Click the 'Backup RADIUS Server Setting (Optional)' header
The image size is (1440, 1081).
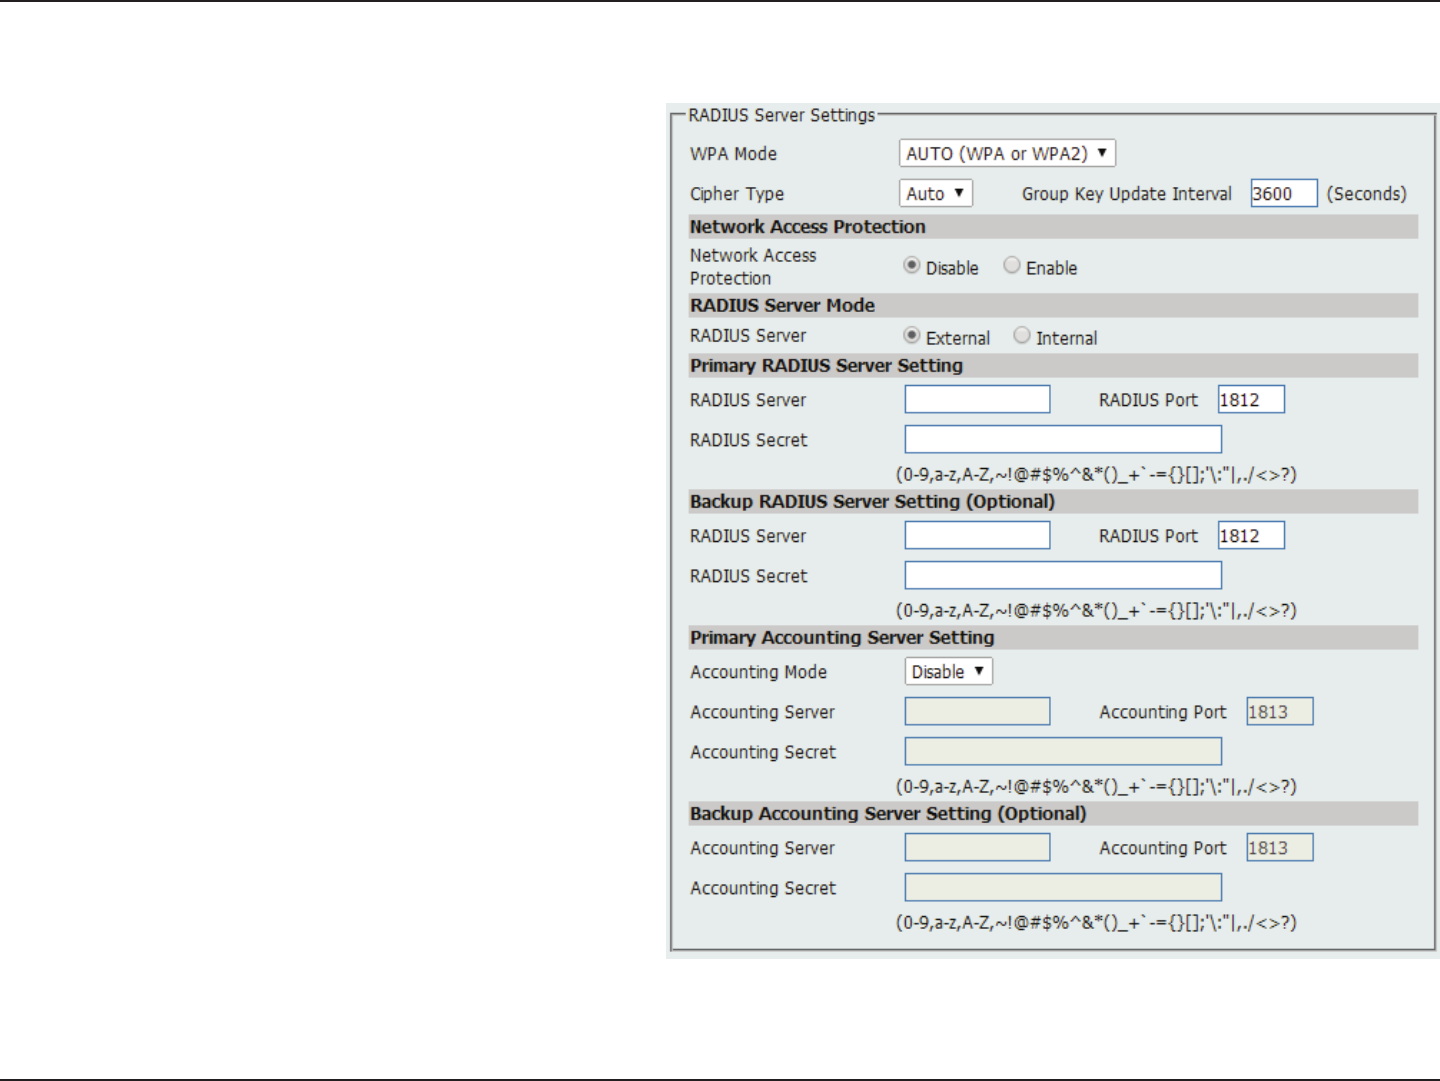(872, 501)
